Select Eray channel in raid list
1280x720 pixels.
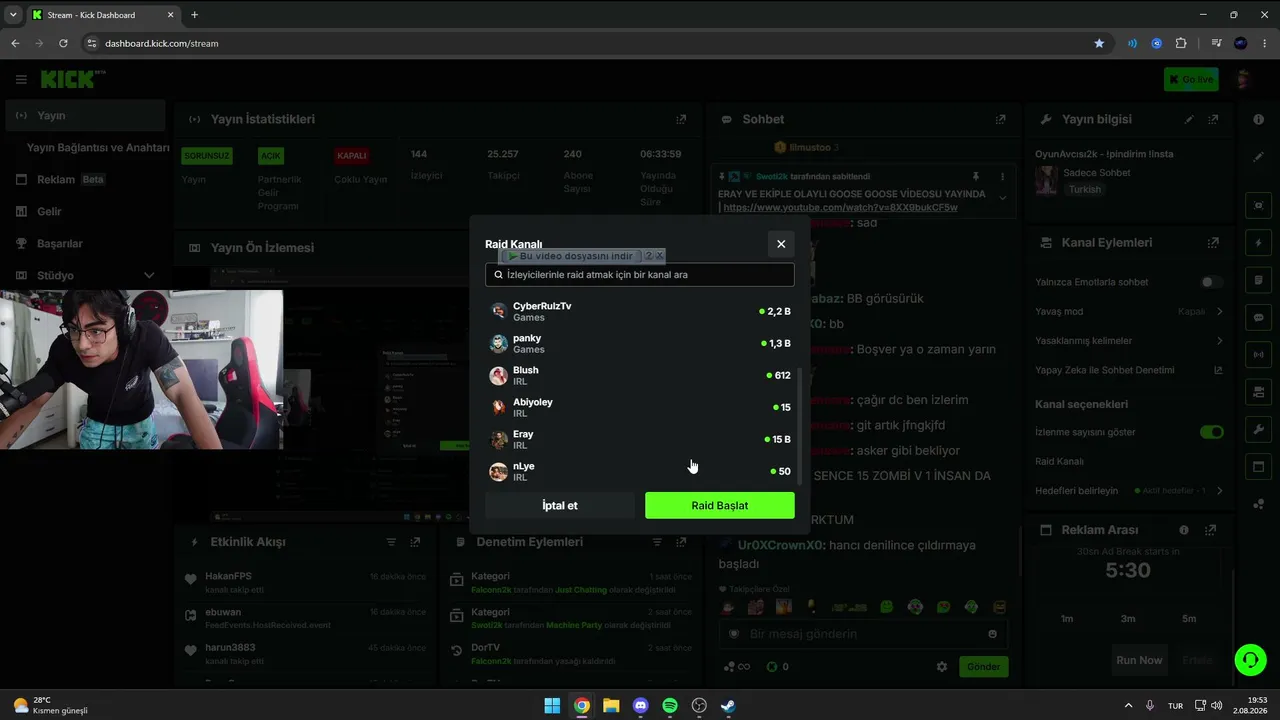(640, 439)
